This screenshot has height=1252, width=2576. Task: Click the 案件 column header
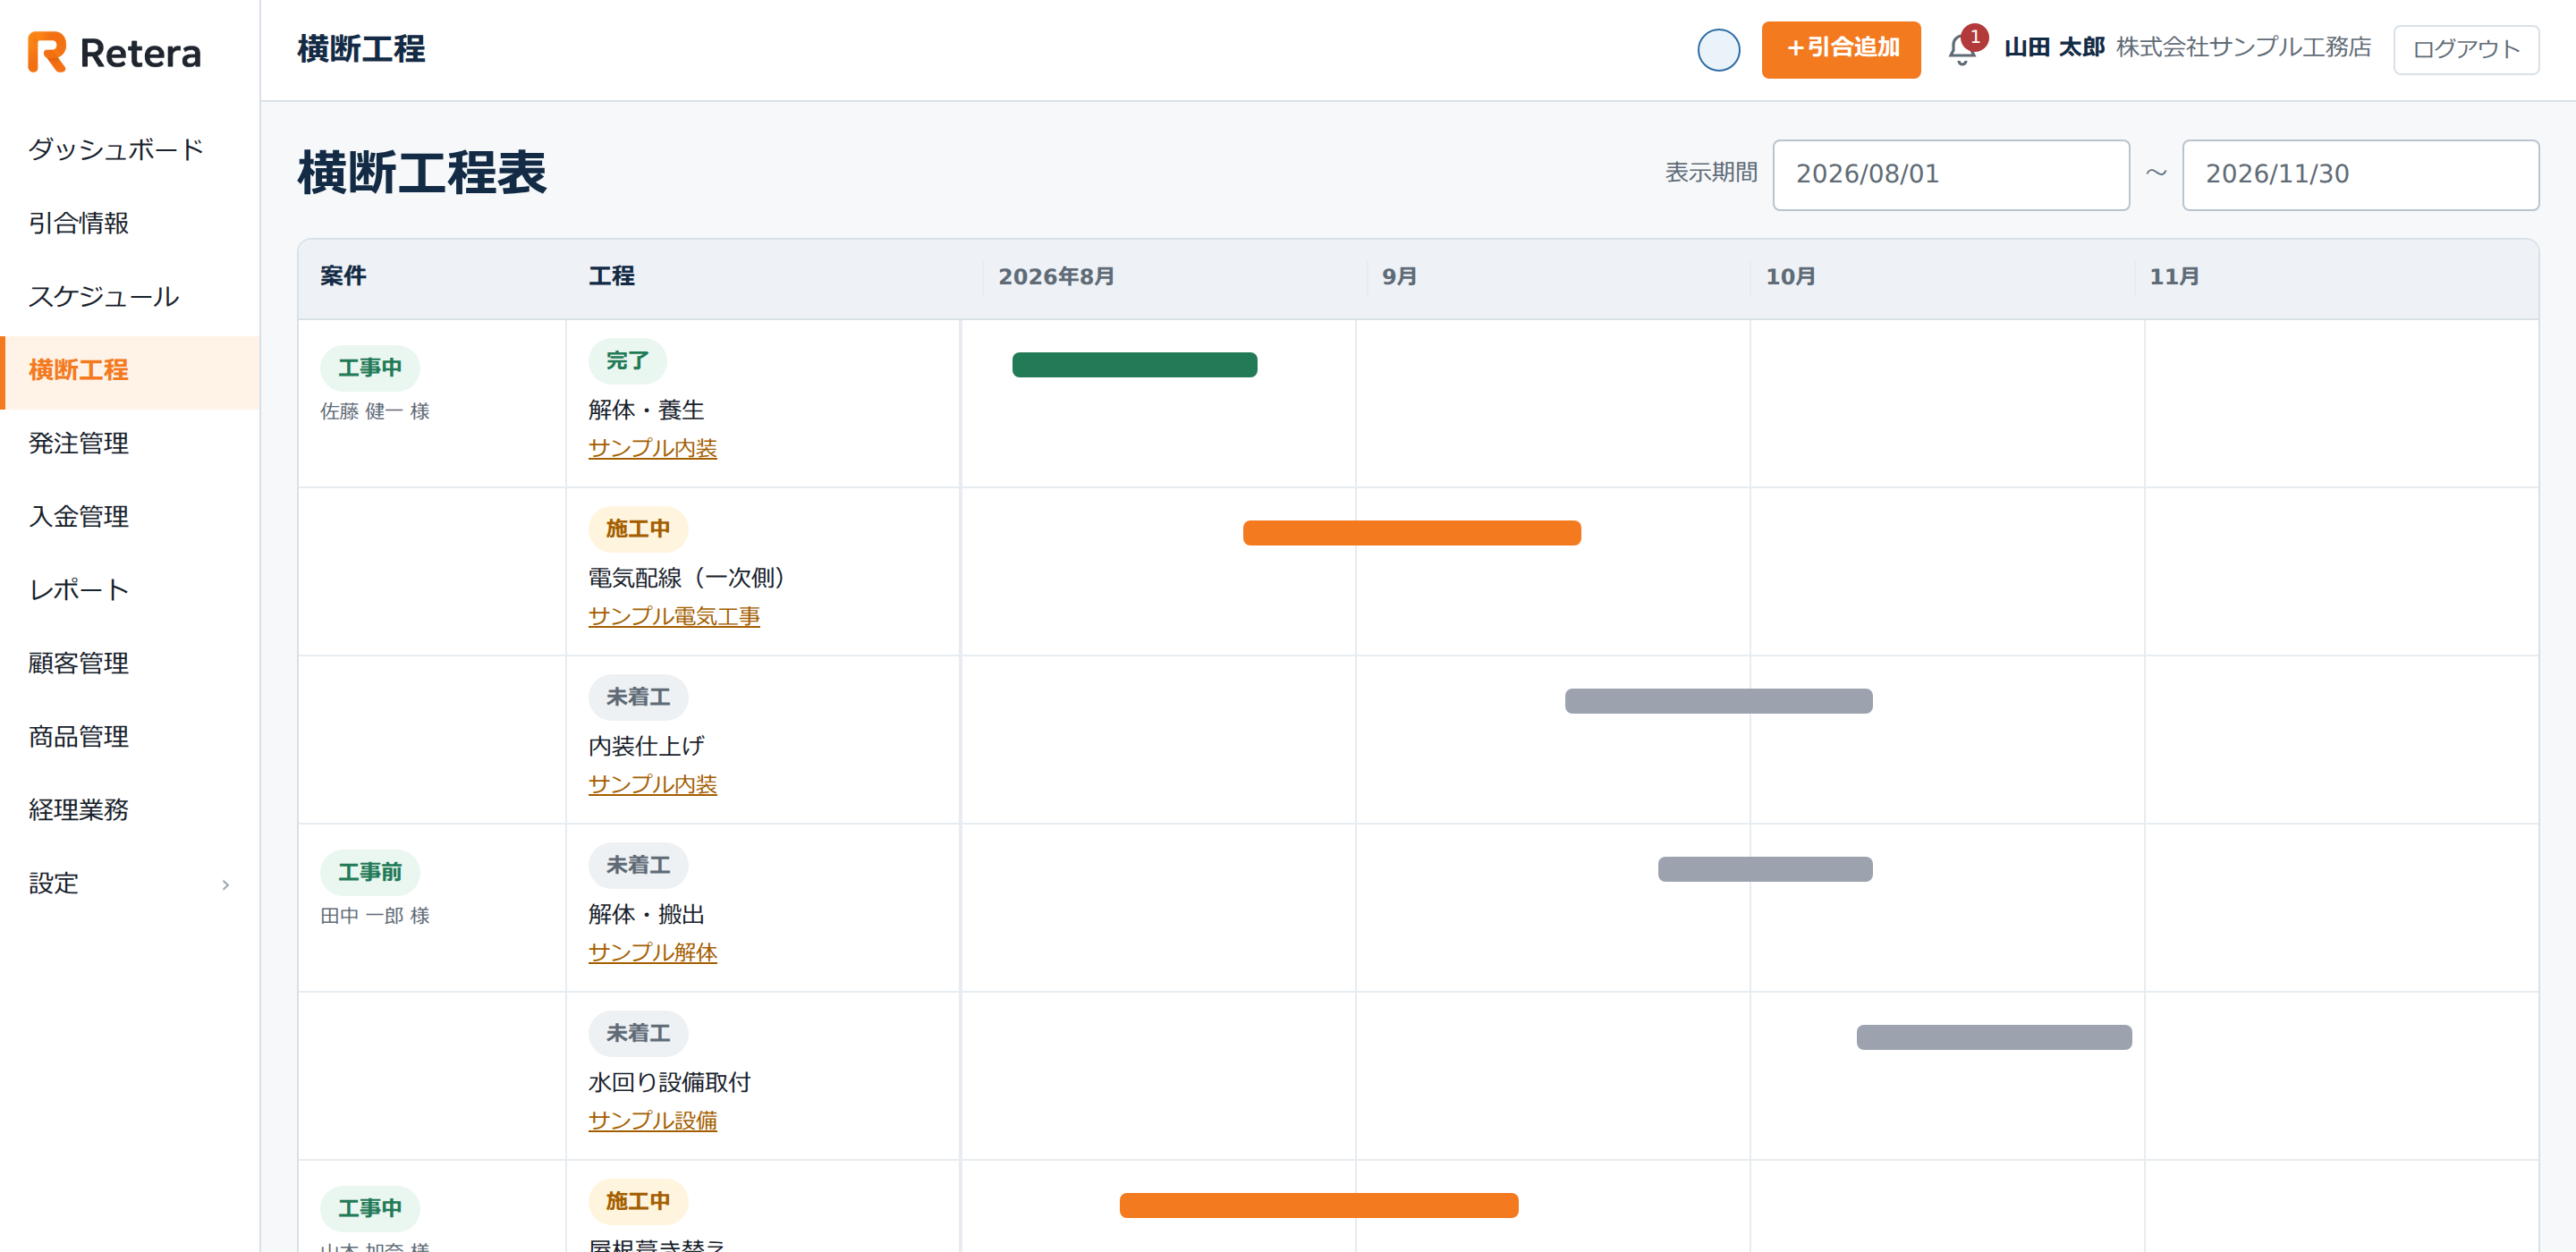click(x=343, y=276)
